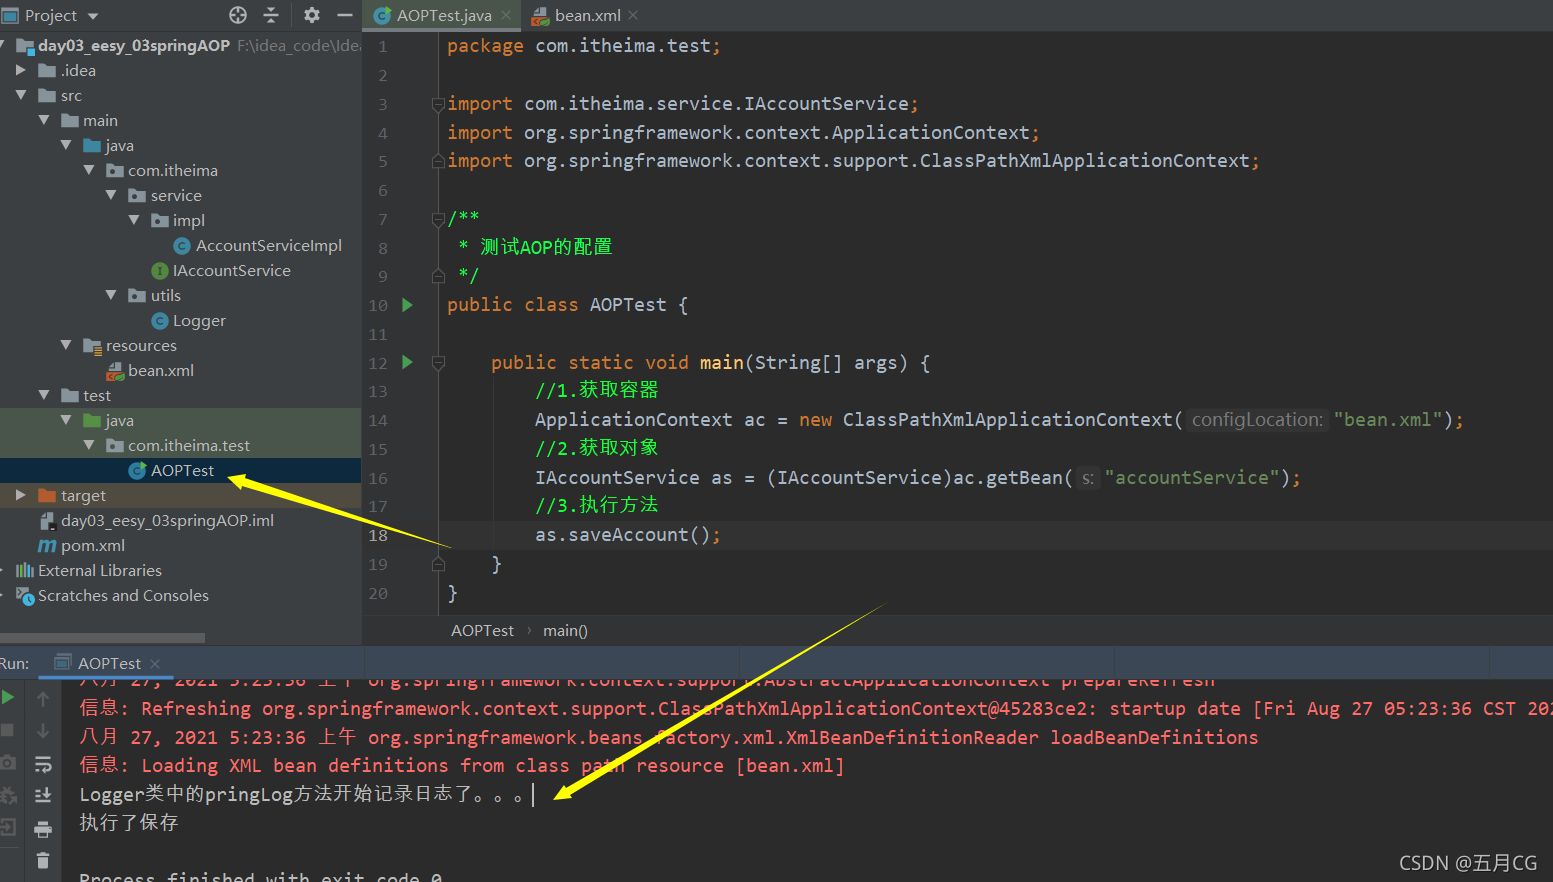The height and width of the screenshot is (882, 1553).
Task: Click the AOPTest breadcrumb
Action: coord(482,631)
